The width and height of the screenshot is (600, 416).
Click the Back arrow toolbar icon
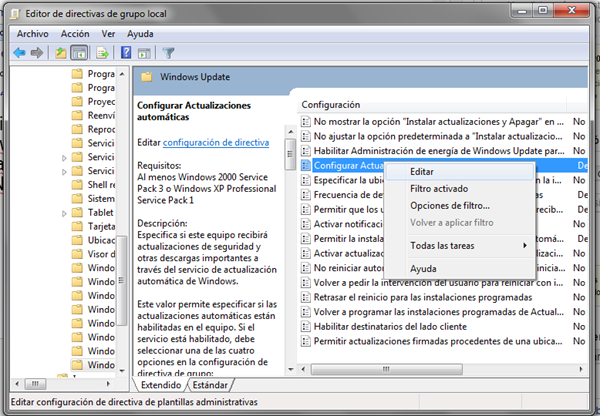tap(19, 52)
